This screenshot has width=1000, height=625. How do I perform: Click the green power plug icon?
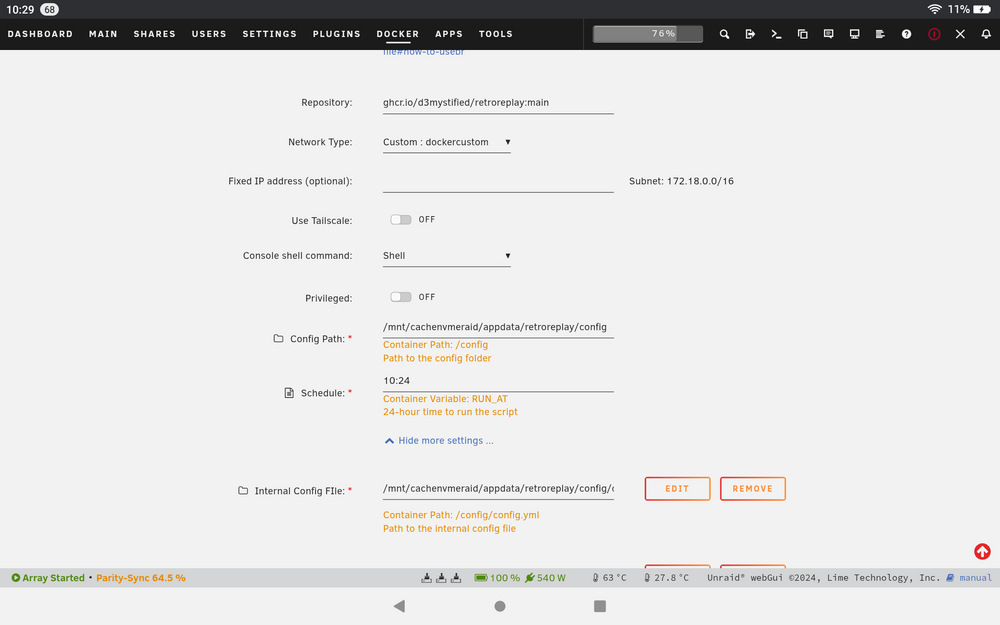pos(529,578)
